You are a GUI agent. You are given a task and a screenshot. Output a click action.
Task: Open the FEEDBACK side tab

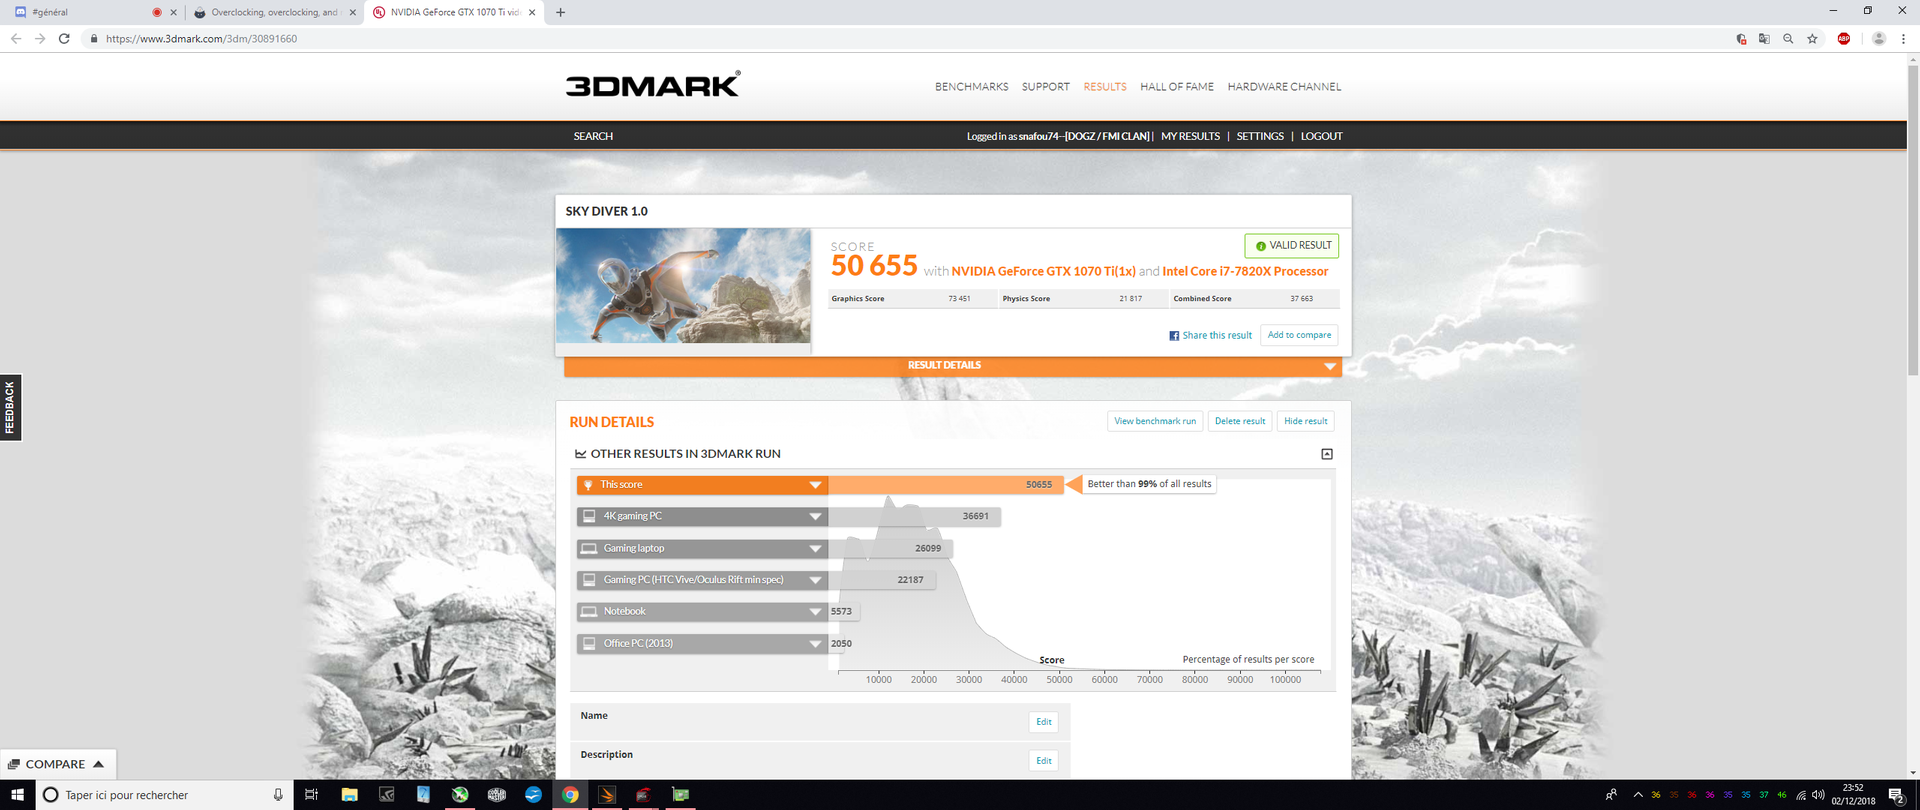[x=10, y=407]
